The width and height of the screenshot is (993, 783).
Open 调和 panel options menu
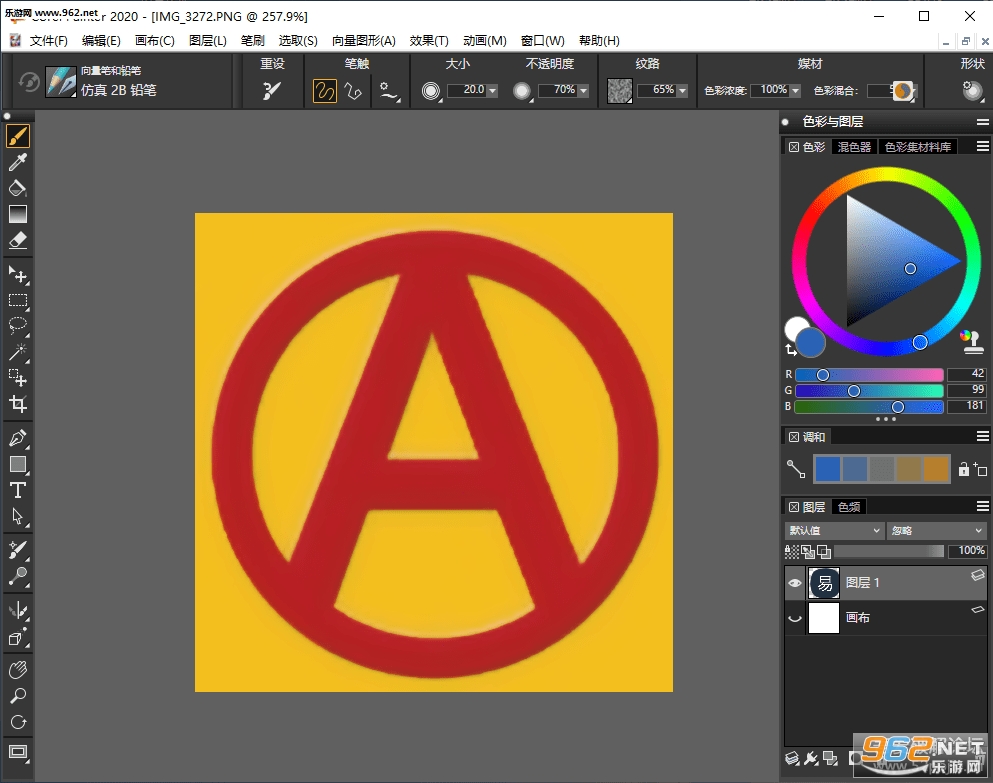pyautogui.click(x=982, y=436)
